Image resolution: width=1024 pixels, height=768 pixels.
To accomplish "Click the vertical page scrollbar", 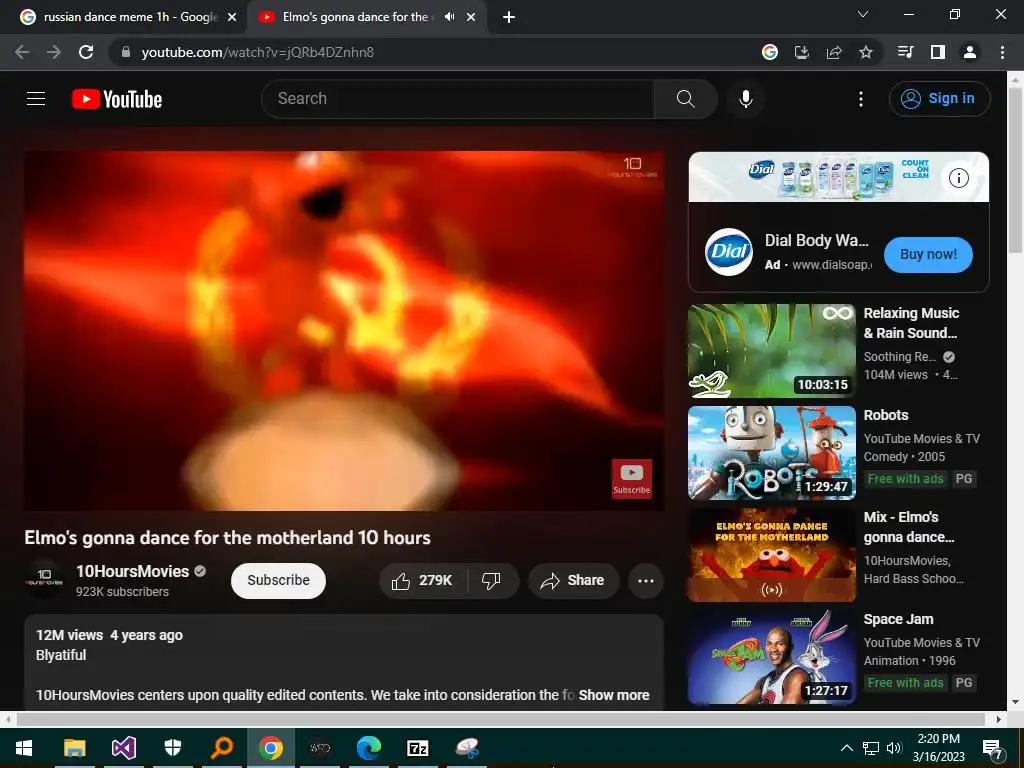I will pyautogui.click(x=1016, y=170).
